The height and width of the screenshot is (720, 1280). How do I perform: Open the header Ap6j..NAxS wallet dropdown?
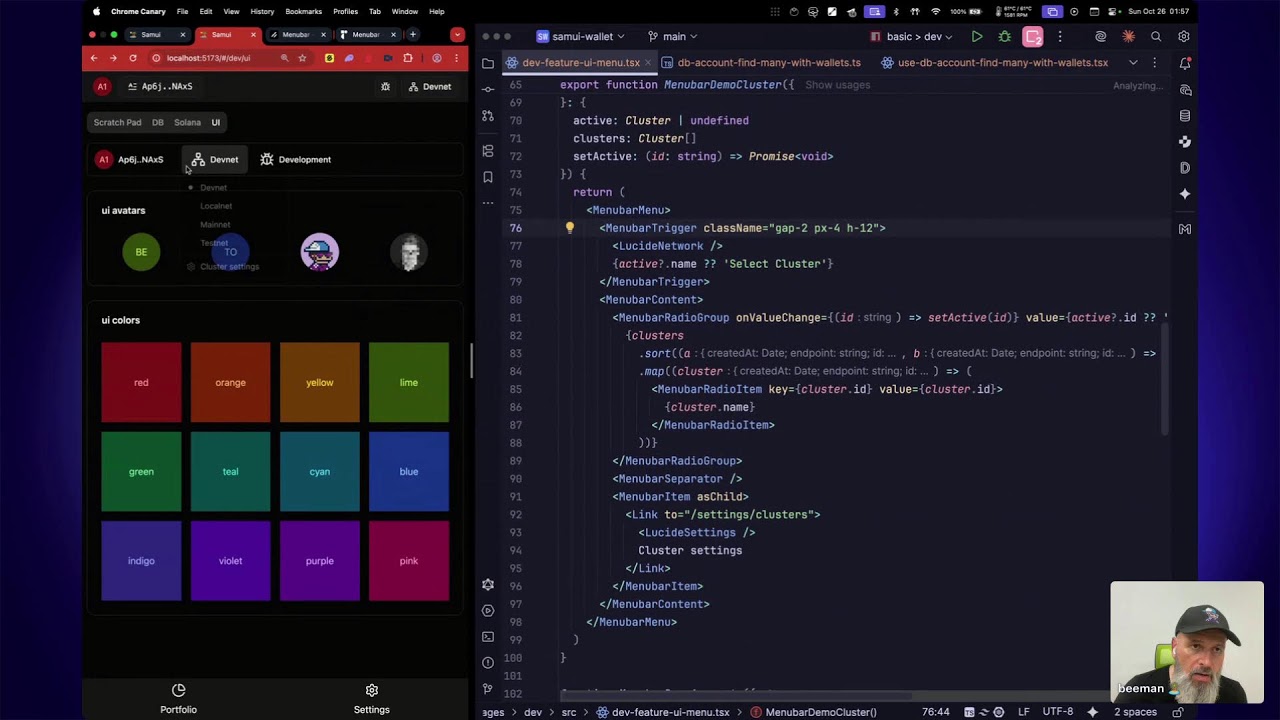coord(160,87)
